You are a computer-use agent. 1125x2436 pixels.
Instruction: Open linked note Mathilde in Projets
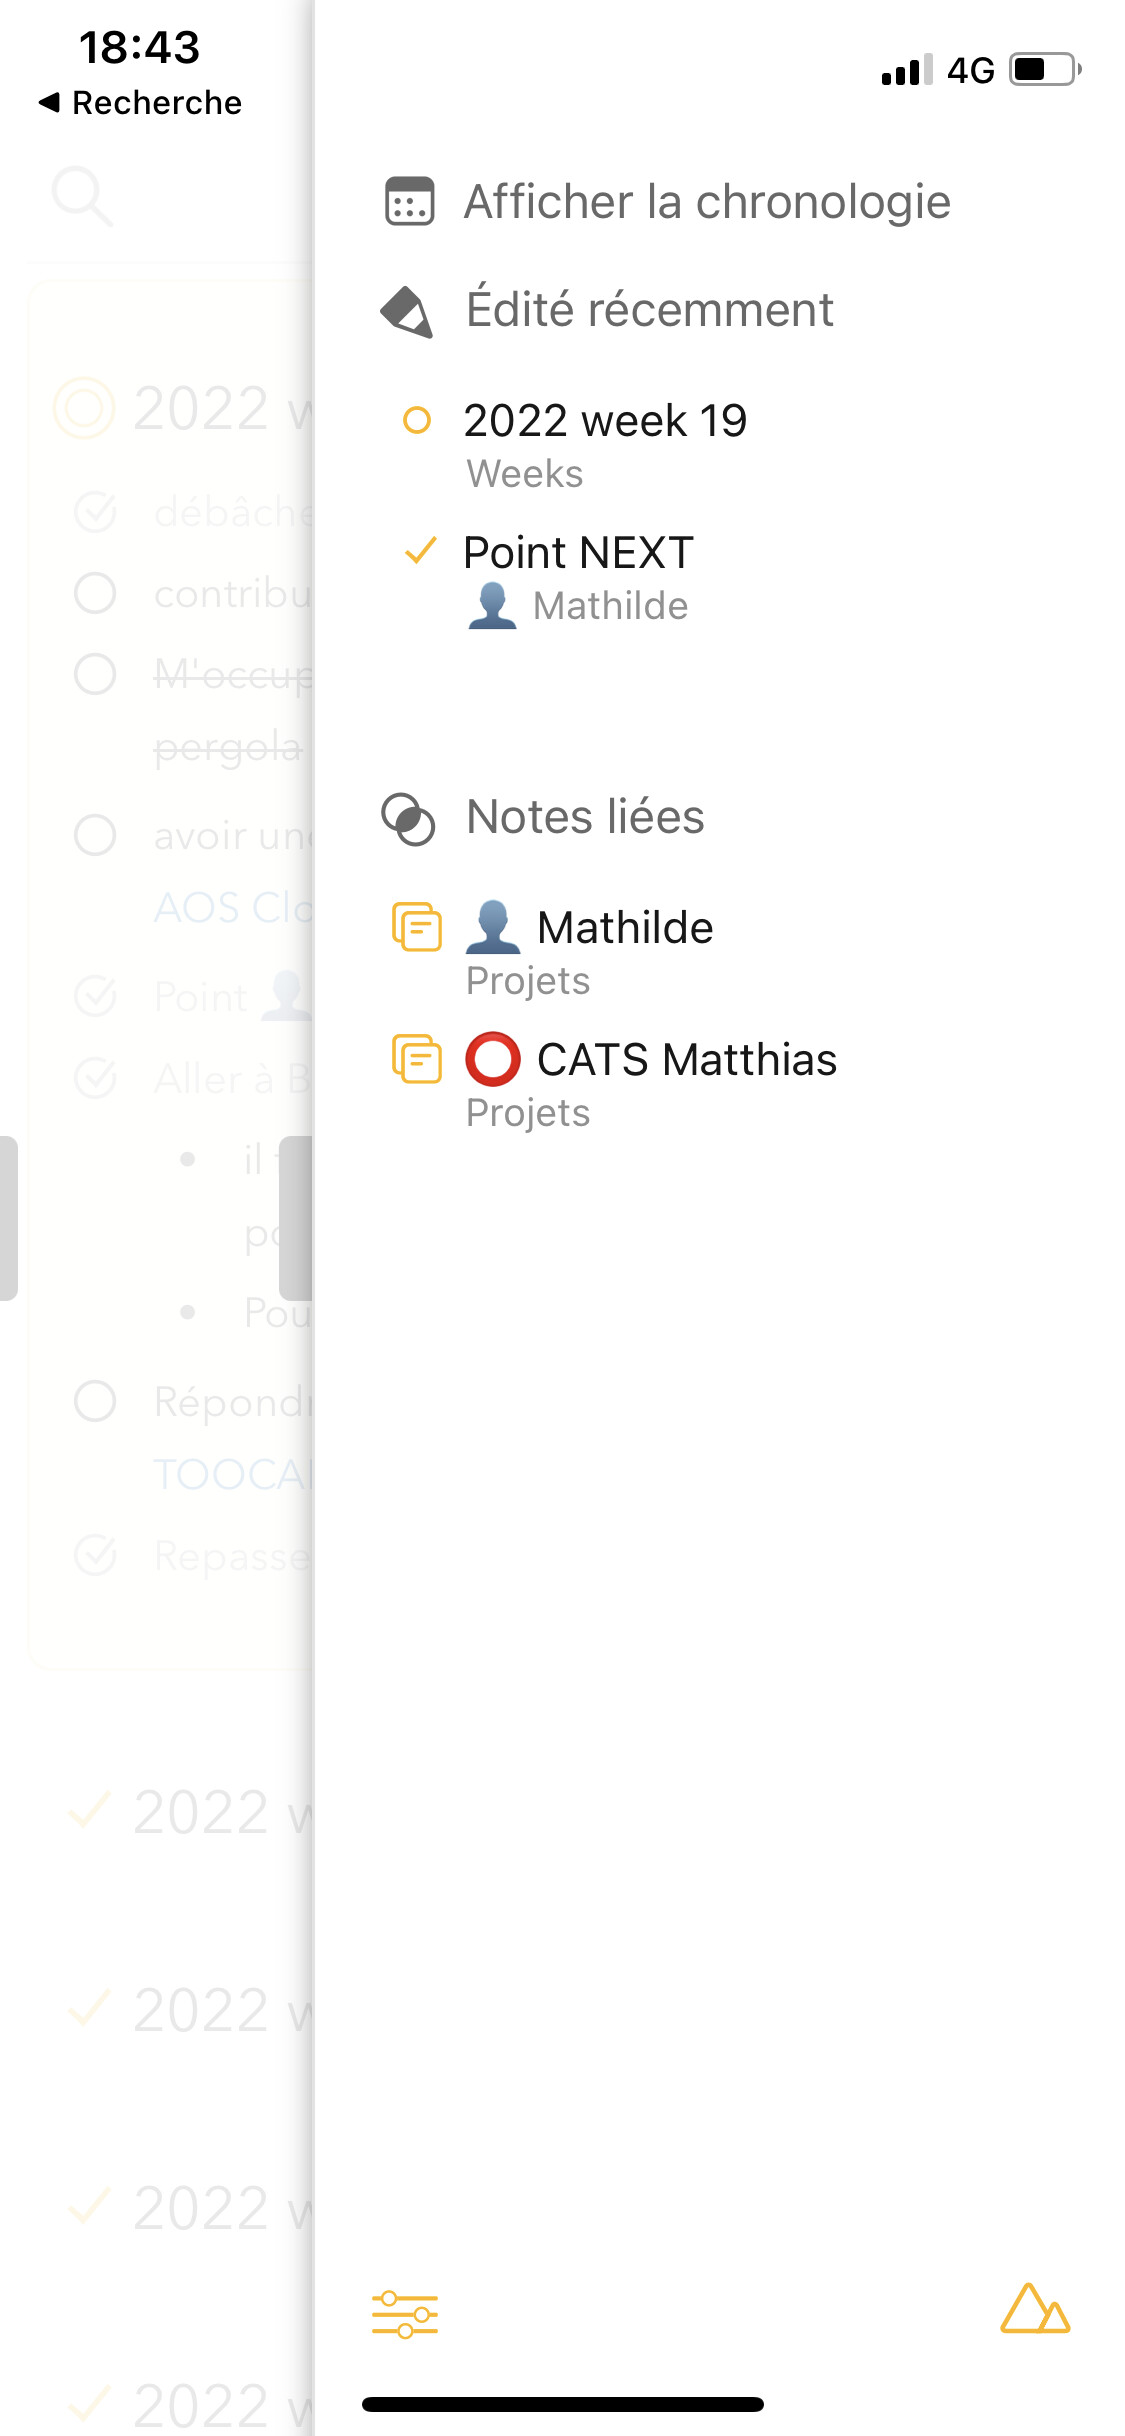click(x=625, y=928)
